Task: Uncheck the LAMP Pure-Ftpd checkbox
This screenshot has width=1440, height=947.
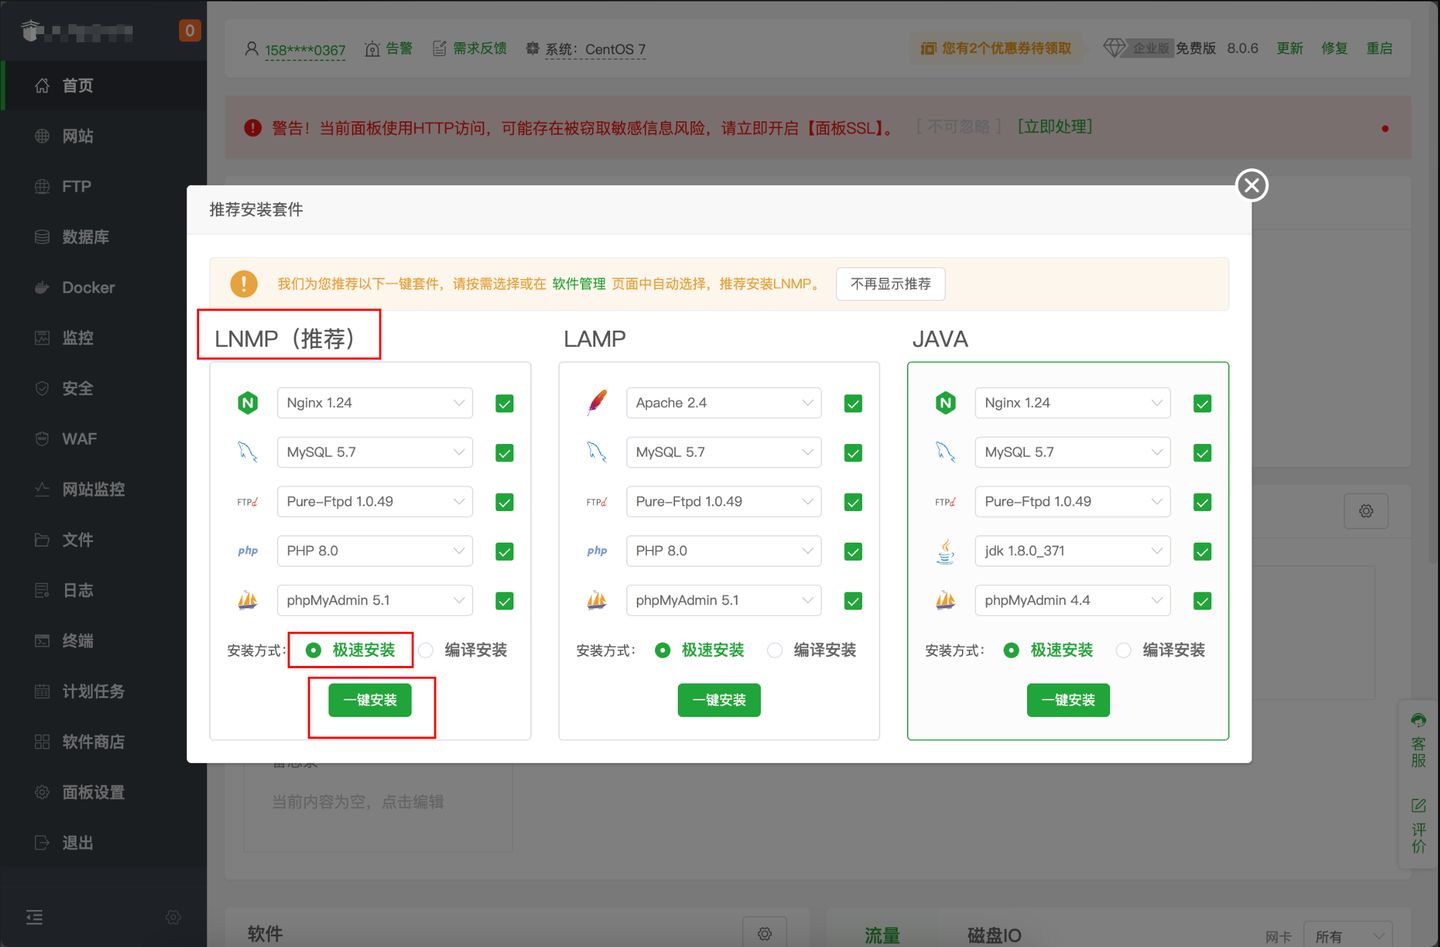Action: 853,502
